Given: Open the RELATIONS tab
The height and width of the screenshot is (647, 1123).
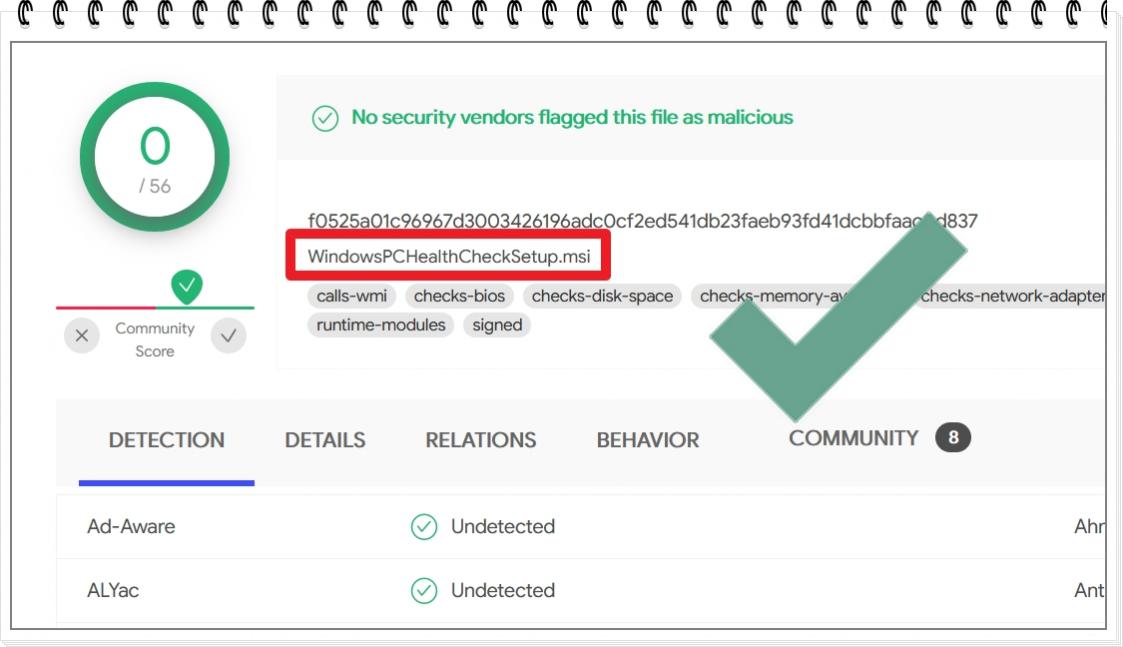Looking at the screenshot, I should point(481,440).
